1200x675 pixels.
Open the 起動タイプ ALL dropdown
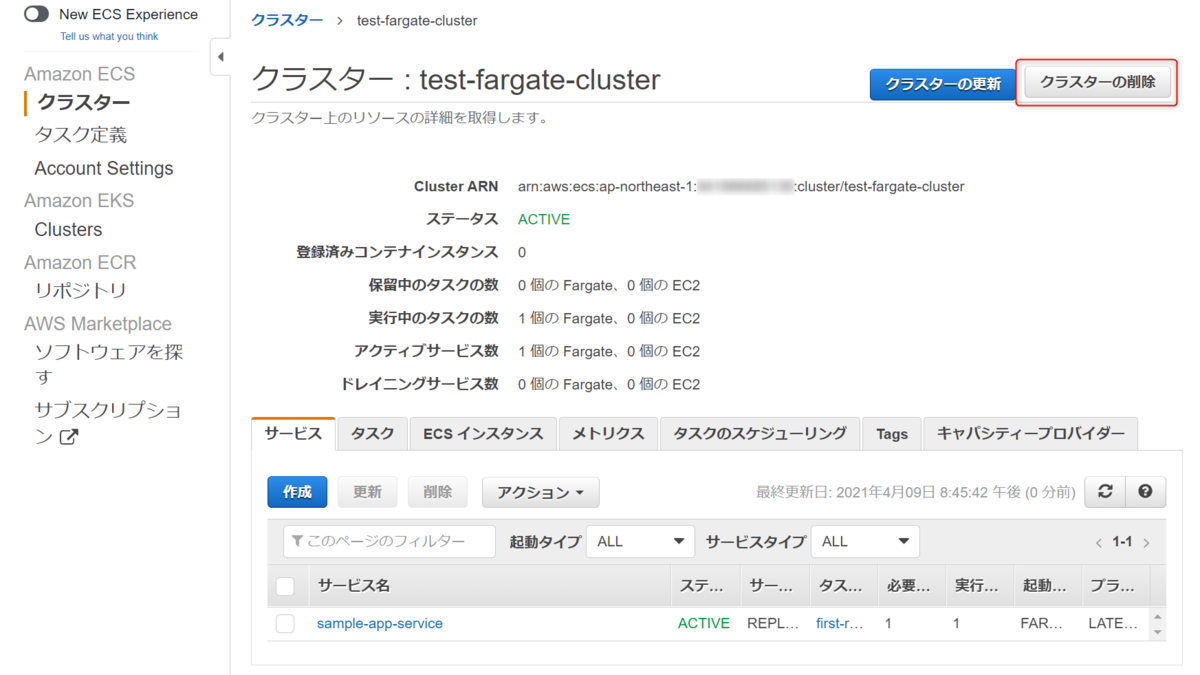pos(640,540)
